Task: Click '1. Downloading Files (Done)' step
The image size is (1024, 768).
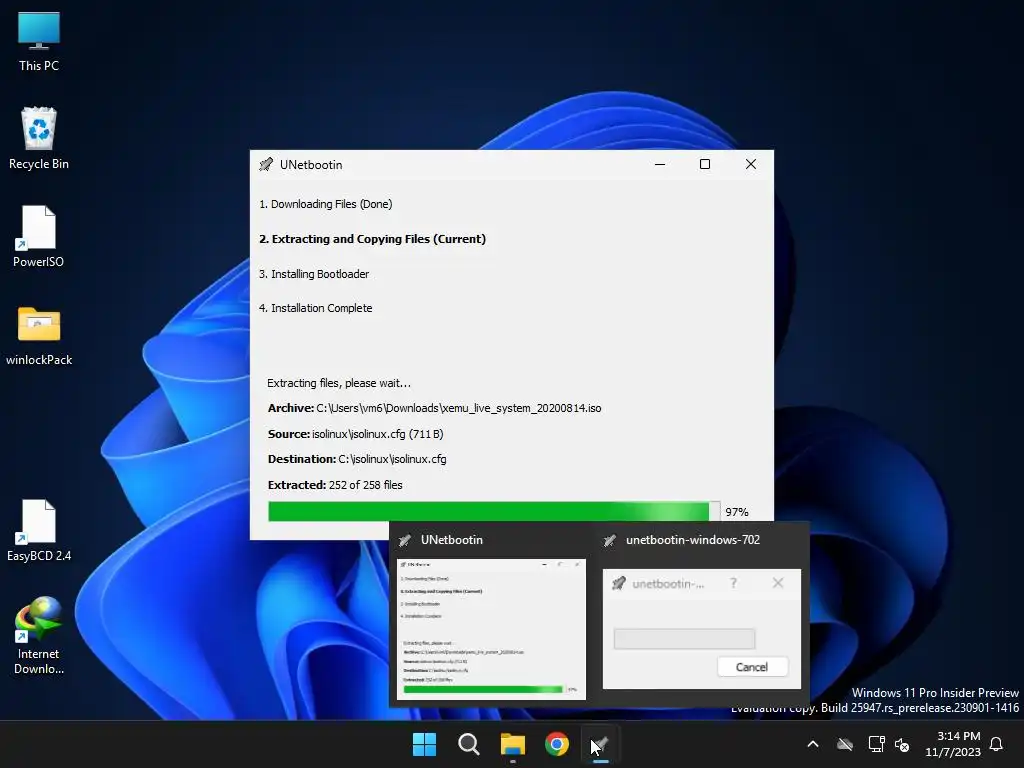Action: 325,204
